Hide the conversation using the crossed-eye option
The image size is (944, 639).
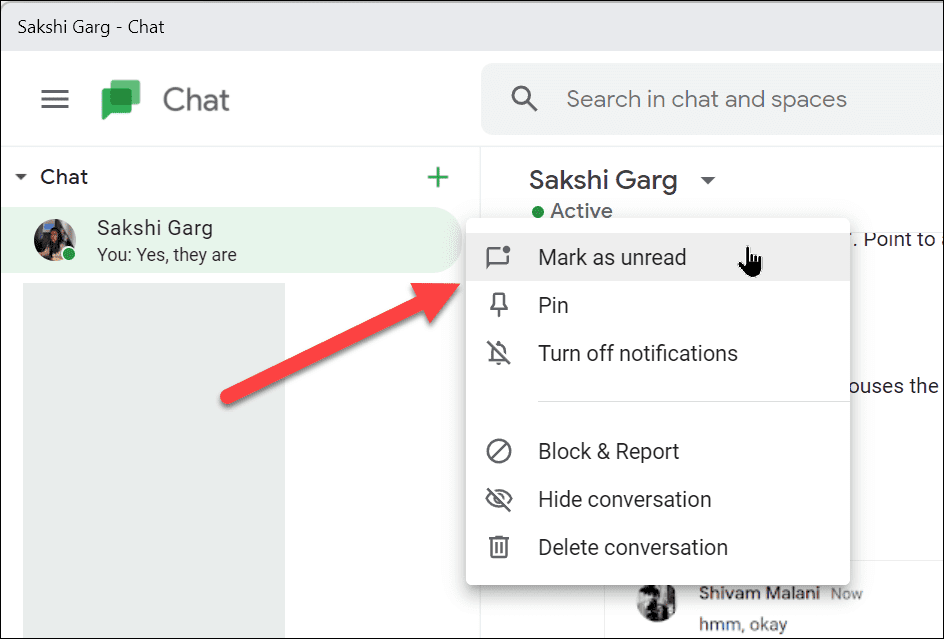click(625, 499)
